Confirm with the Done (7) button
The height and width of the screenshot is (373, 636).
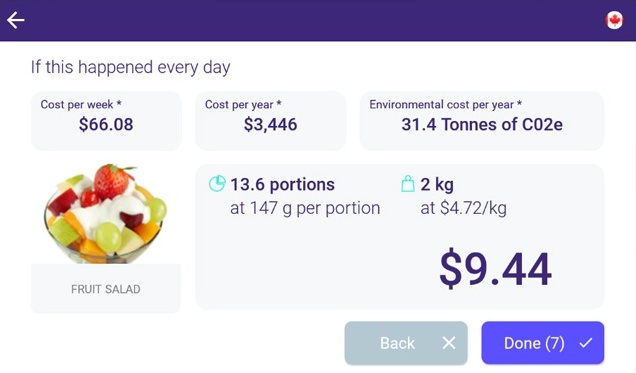[543, 343]
